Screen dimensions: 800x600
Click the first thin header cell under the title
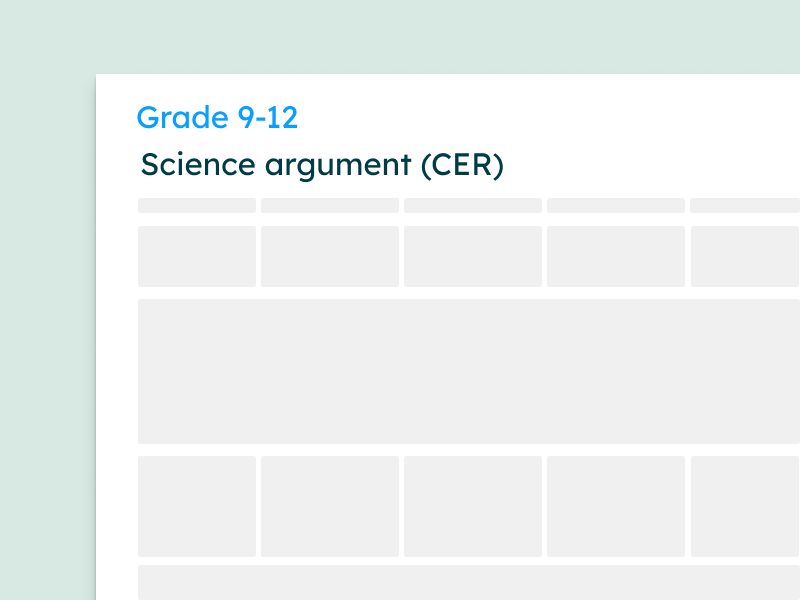point(197,206)
